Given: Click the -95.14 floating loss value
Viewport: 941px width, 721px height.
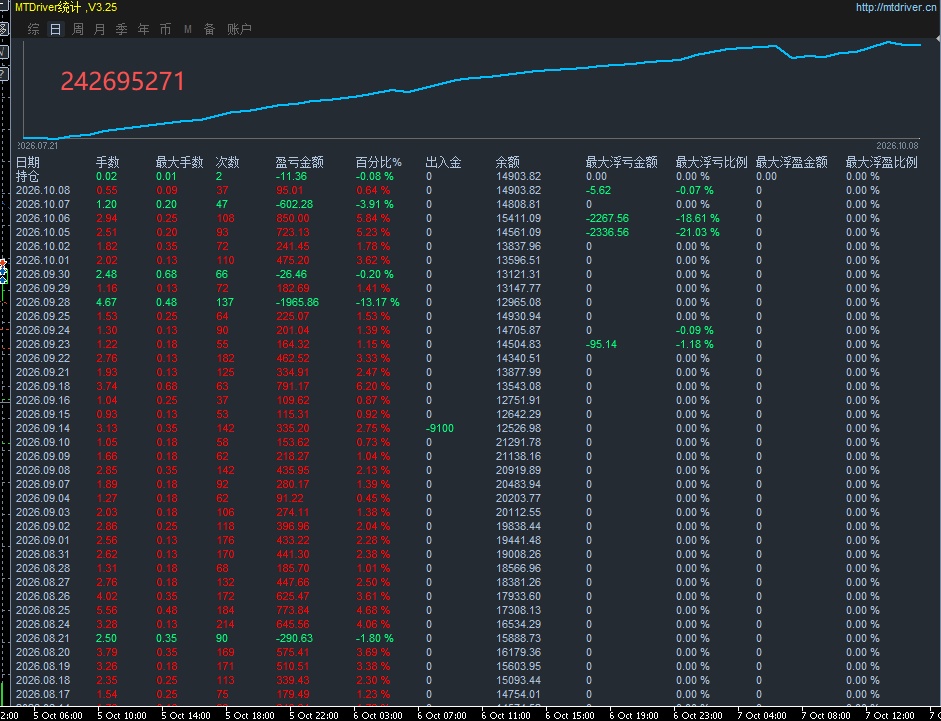Looking at the screenshot, I should coord(601,344).
